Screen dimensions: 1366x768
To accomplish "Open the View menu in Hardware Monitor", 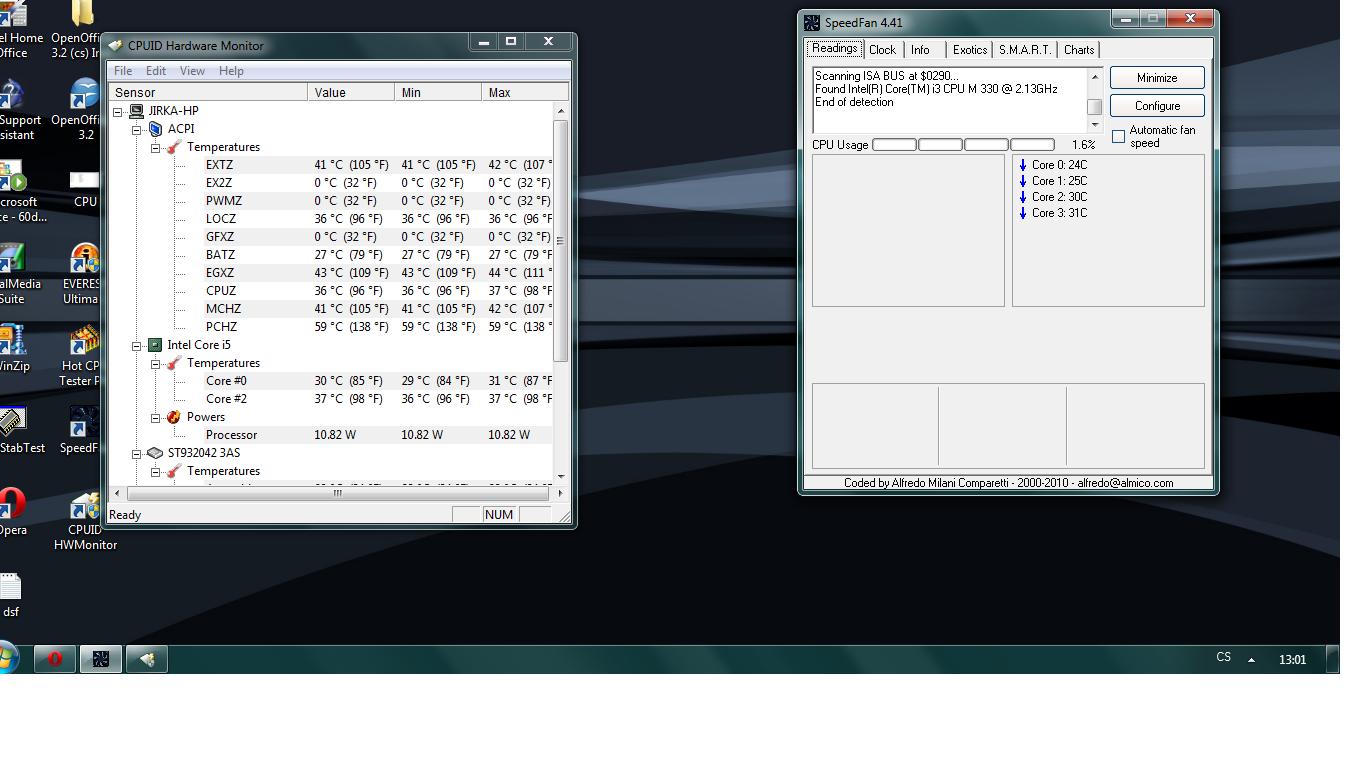I will coord(192,71).
